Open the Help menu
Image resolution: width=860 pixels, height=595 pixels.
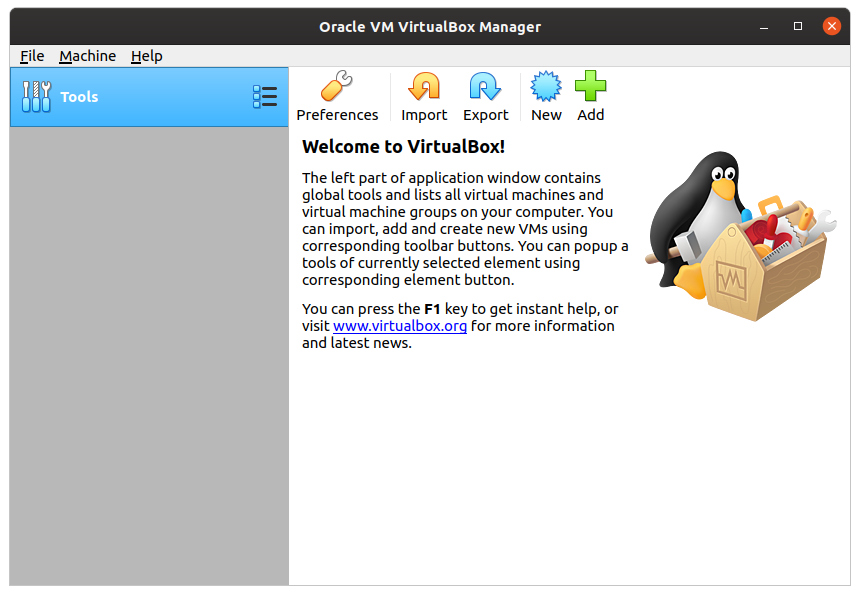(x=146, y=56)
